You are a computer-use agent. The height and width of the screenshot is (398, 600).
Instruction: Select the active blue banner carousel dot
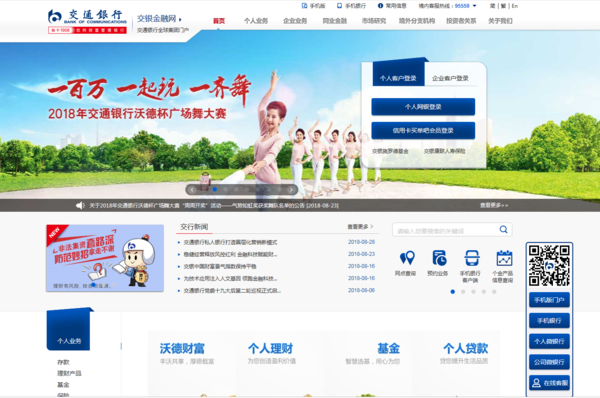[215, 189]
